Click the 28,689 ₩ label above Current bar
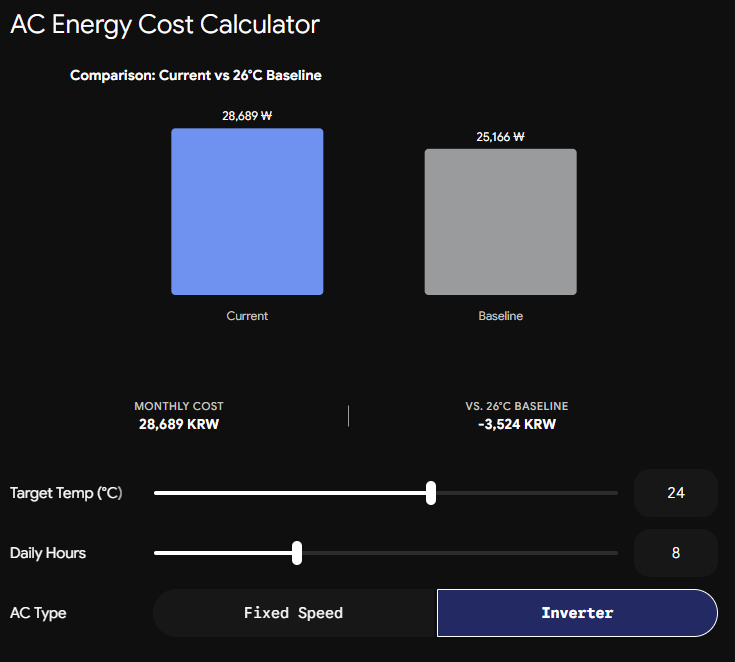This screenshot has height=662, width=735. (x=247, y=116)
